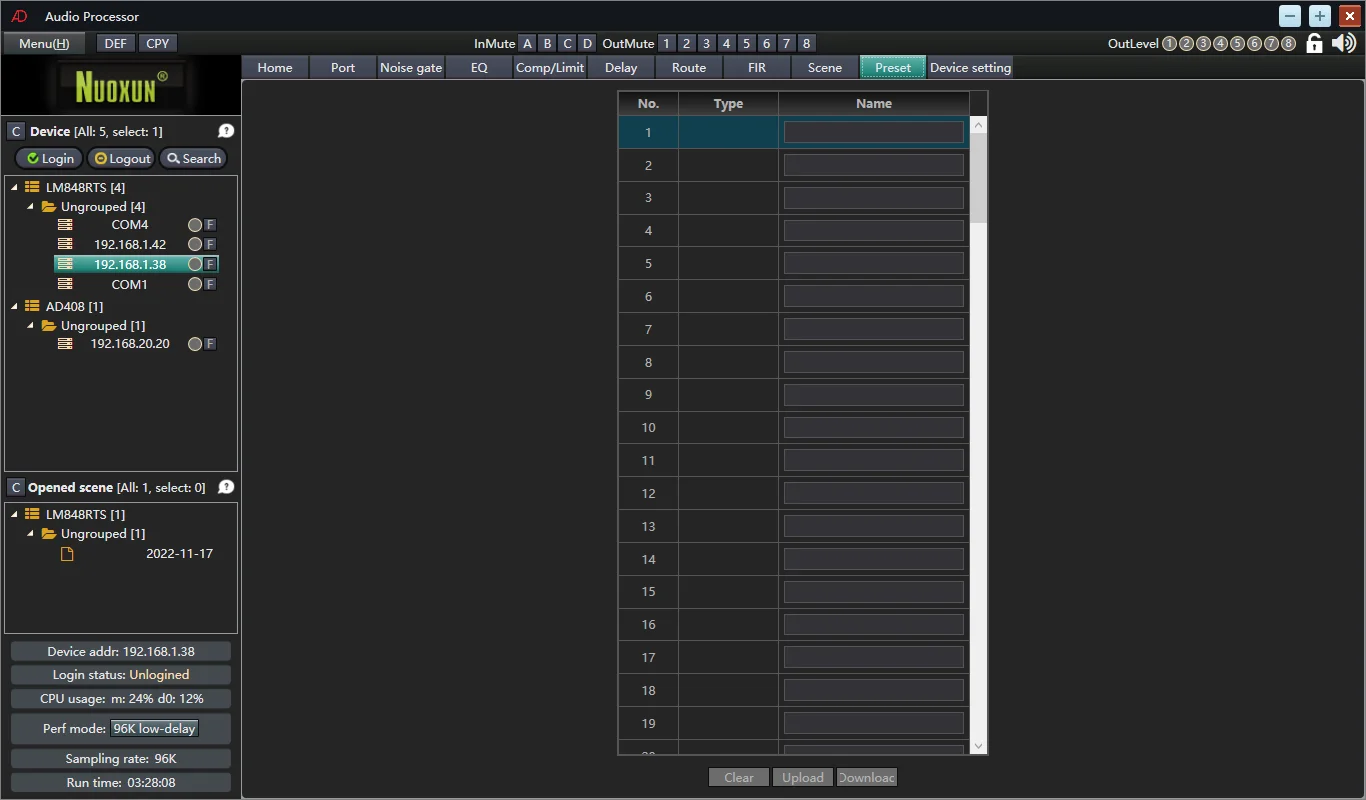Open the Perf mode 96K low-delay dropdown
Screen dimensions: 1366x800
tap(155, 729)
